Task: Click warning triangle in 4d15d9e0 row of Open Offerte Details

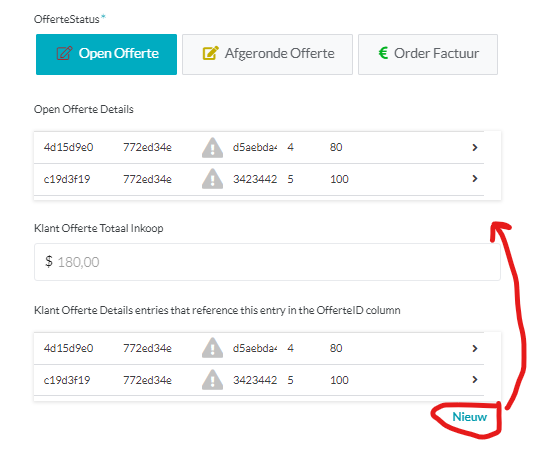Action: 212,148
